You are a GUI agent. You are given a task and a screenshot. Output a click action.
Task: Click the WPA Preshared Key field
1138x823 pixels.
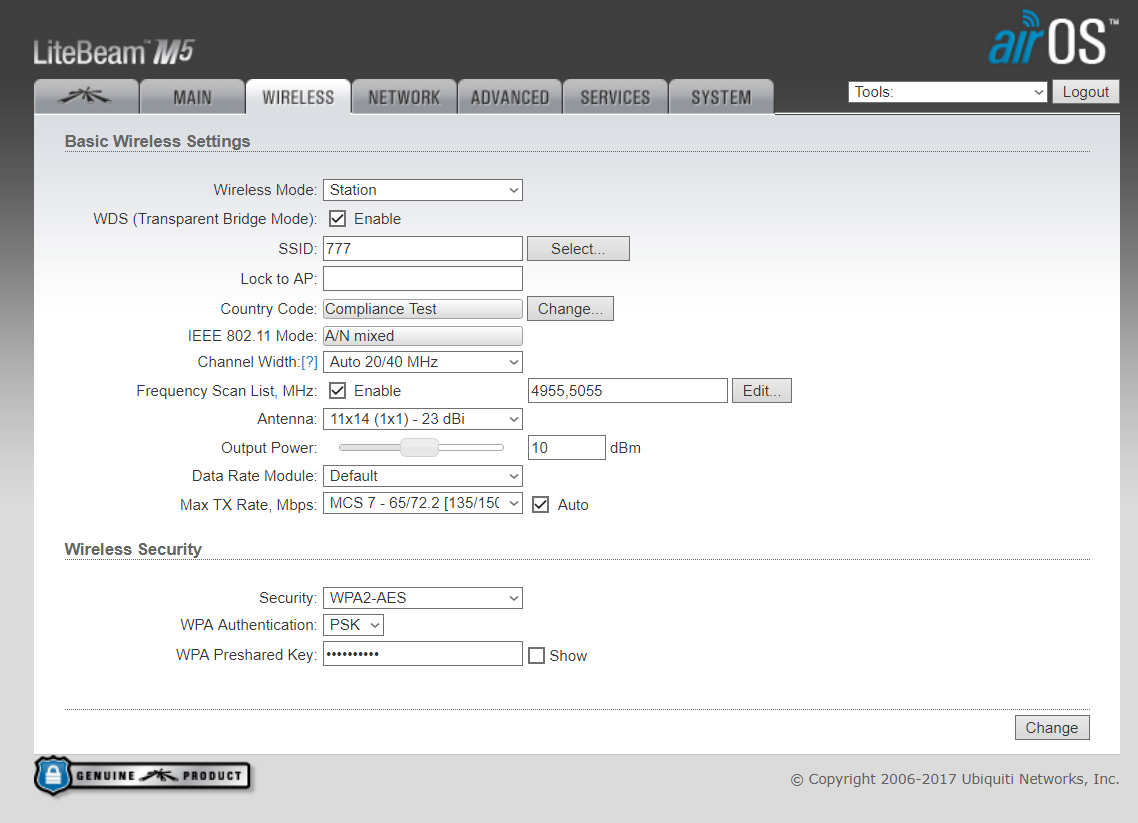click(x=423, y=654)
